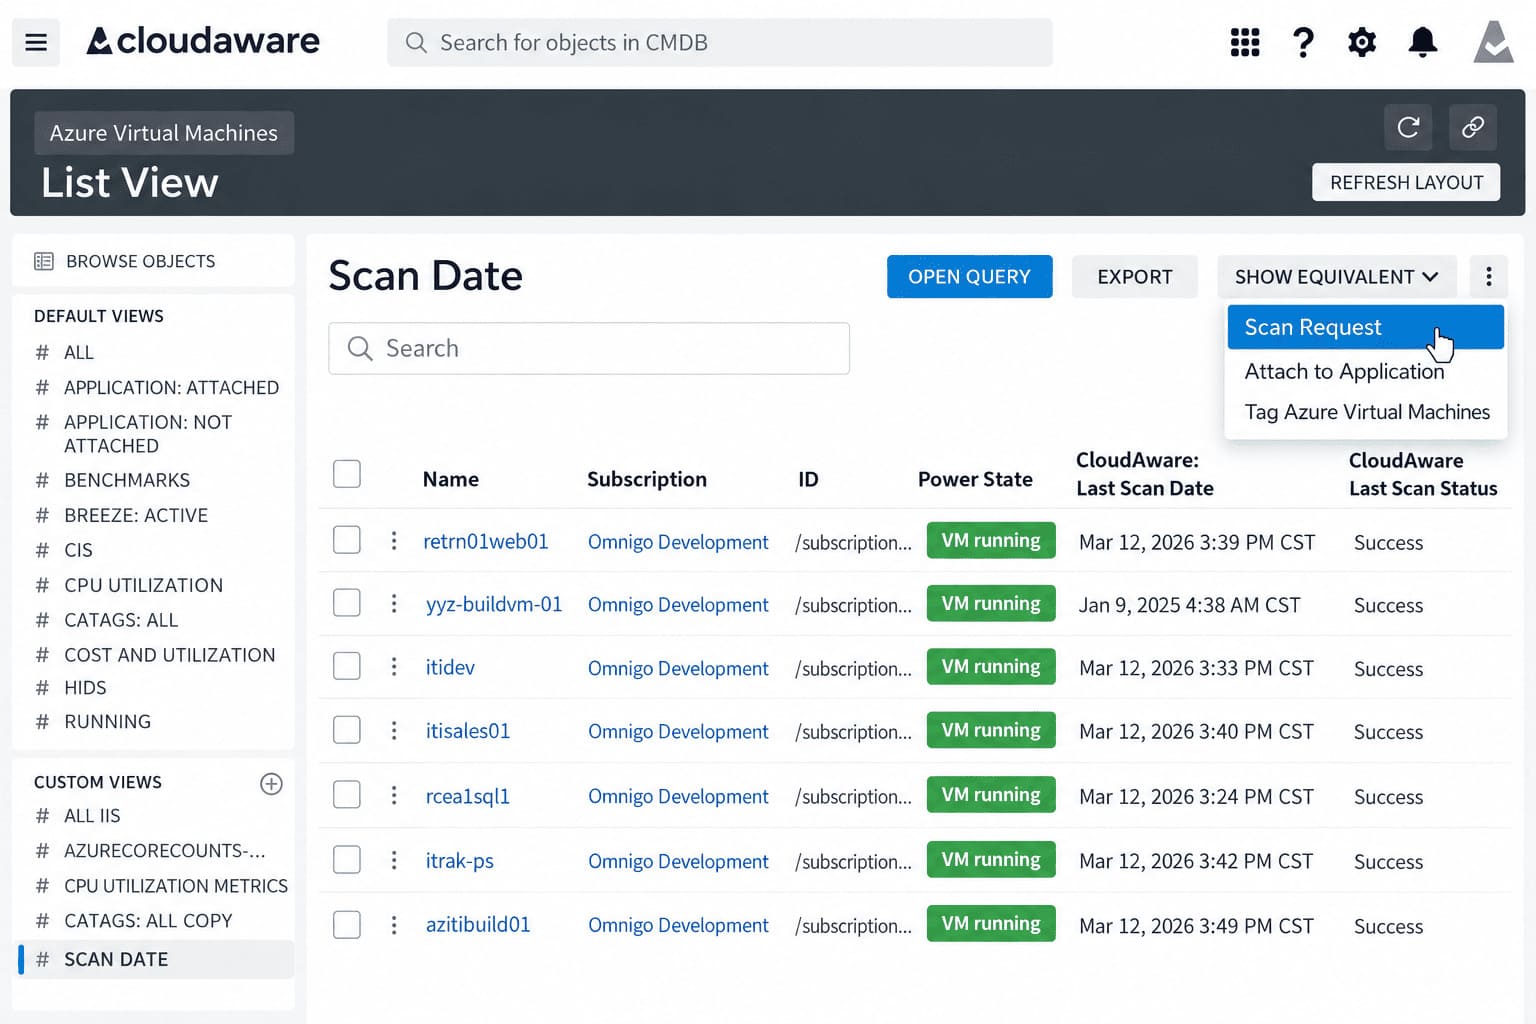Click the Refresh Layout button
Screen dimensions: 1536x1024
pyautogui.click(x=1406, y=183)
